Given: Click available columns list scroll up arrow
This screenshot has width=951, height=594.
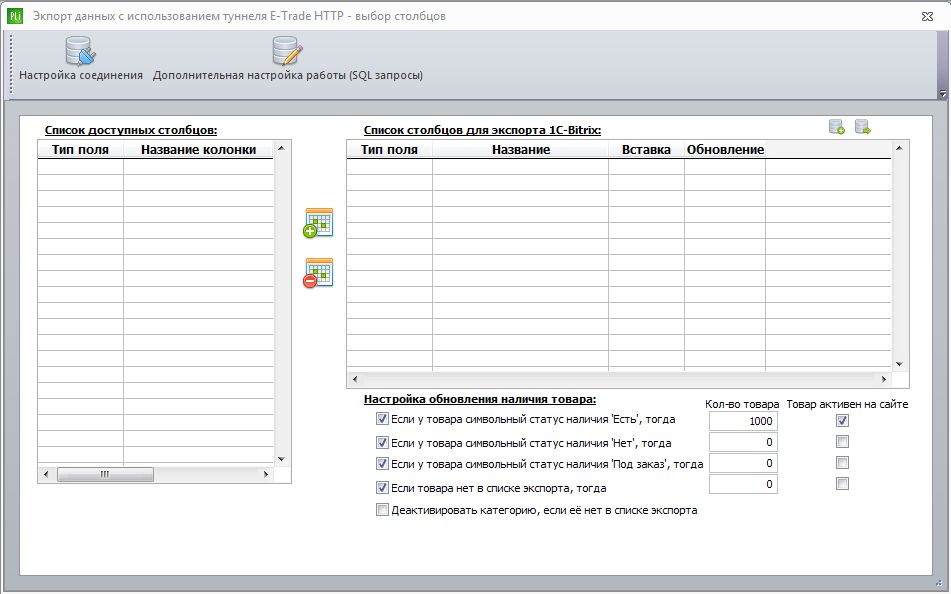Looking at the screenshot, I should pyautogui.click(x=281, y=148).
